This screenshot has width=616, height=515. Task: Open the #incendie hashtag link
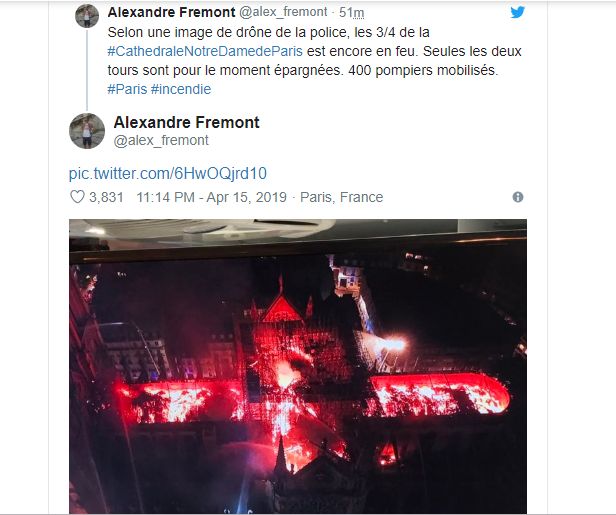pyautogui.click(x=181, y=89)
